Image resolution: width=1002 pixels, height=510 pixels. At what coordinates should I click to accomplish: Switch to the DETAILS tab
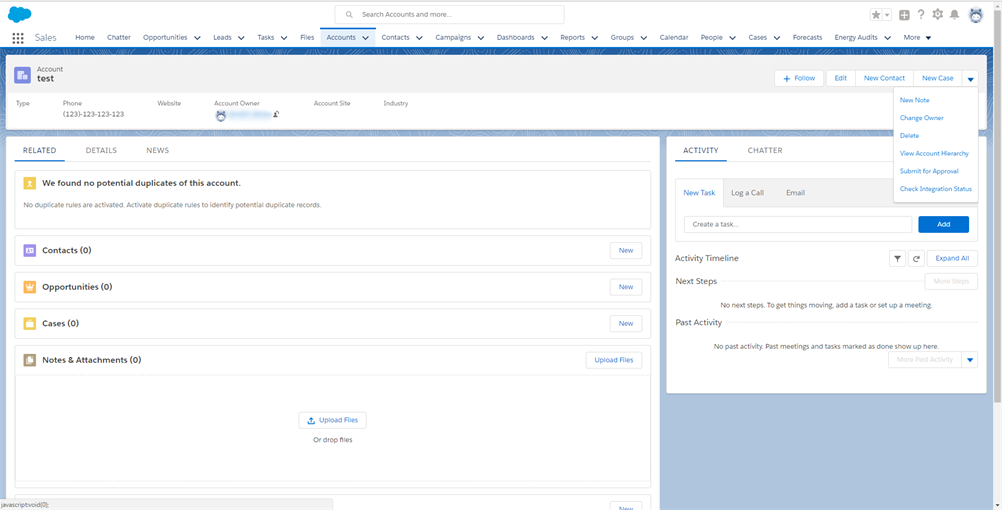pos(101,150)
